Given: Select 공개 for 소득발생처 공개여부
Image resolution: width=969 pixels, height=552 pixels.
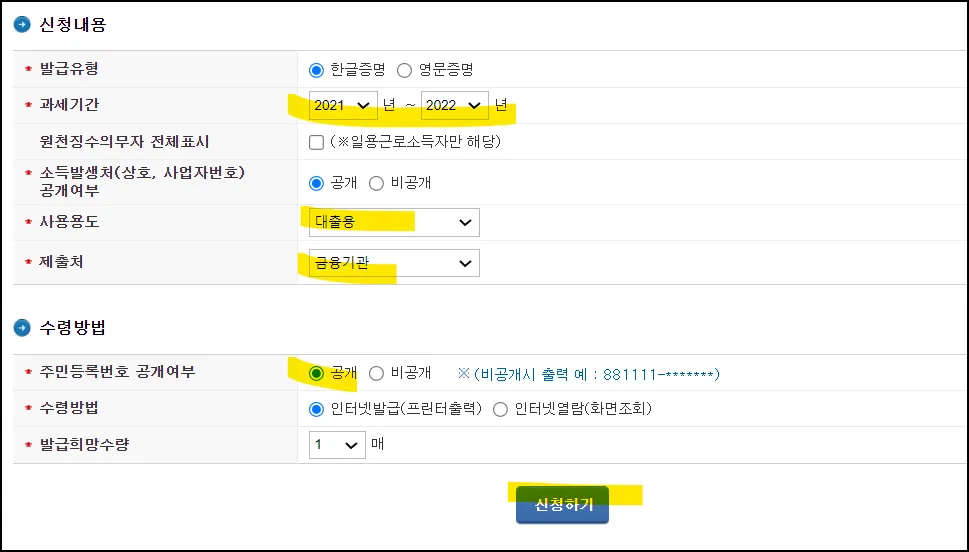Looking at the screenshot, I should click(317, 183).
